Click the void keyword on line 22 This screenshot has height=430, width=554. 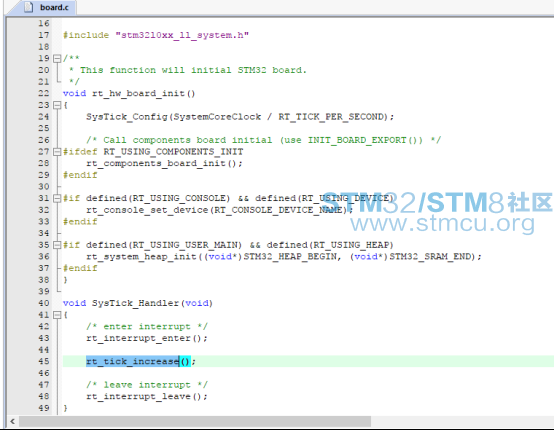click(x=74, y=94)
